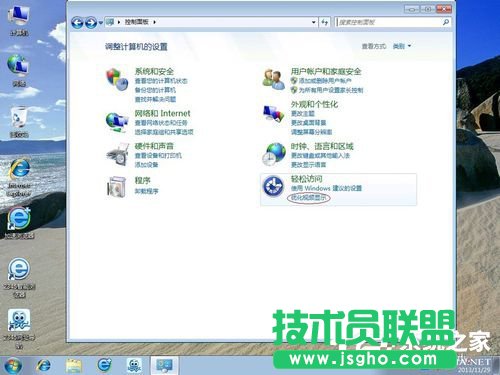
Task: Open the 轻松访问 heading link
Action: [x=306, y=179]
